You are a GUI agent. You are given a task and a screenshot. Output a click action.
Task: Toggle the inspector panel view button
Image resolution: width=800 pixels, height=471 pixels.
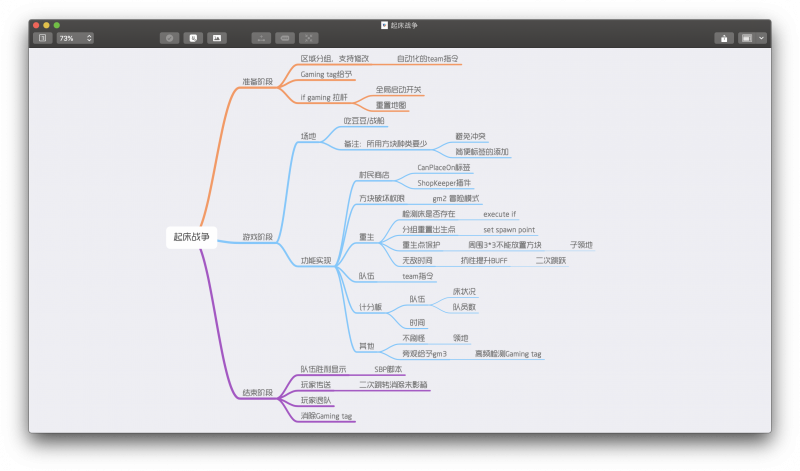(746, 38)
